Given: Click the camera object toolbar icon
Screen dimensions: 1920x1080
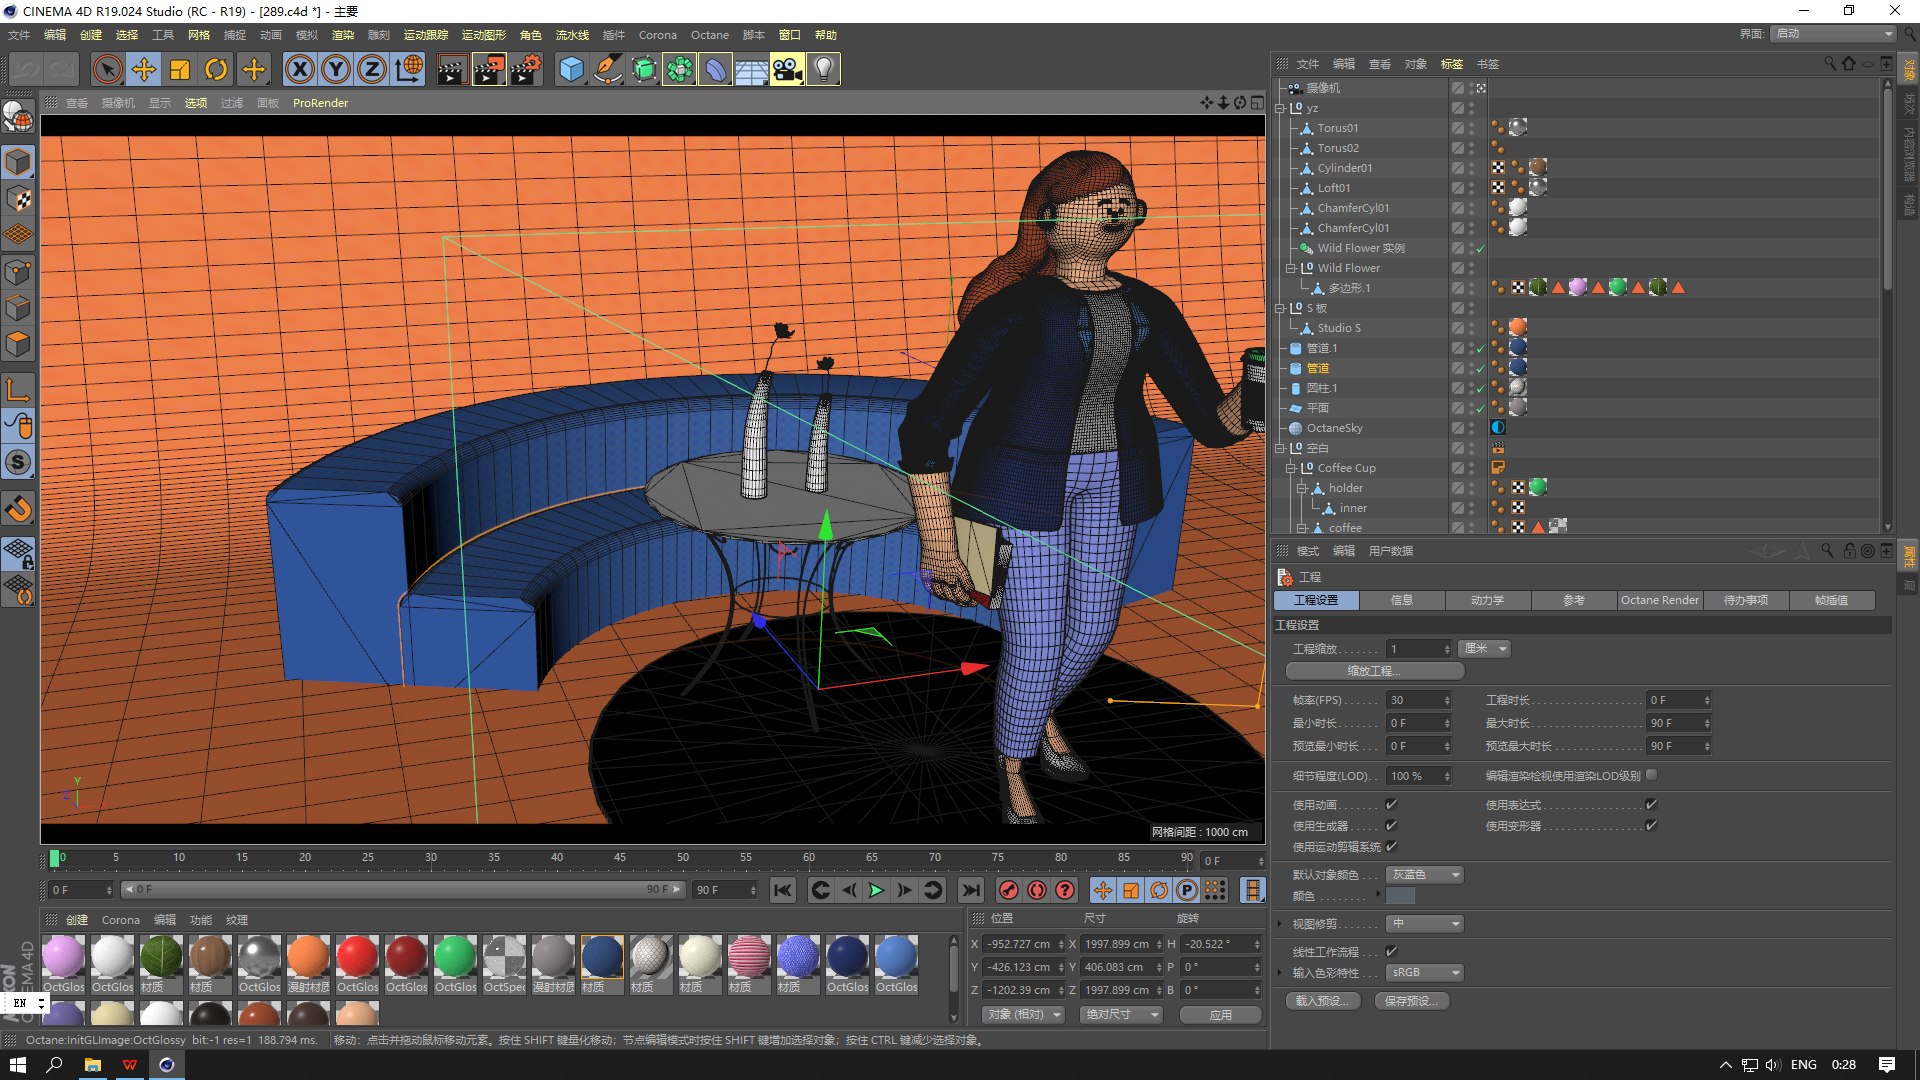Looking at the screenshot, I should 787,69.
